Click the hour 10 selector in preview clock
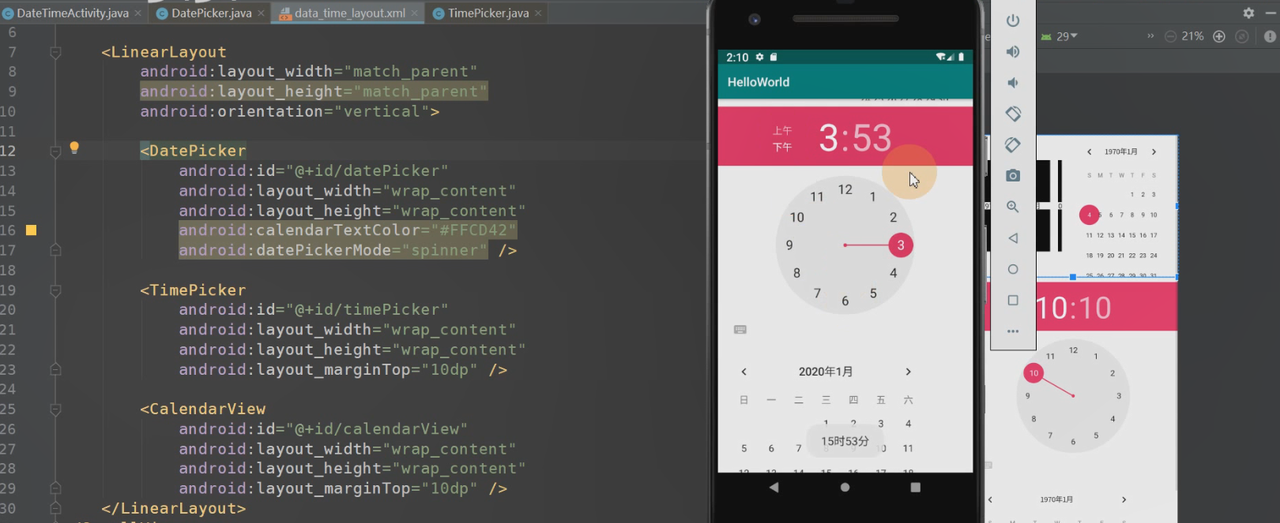1280x523 pixels. point(1034,373)
